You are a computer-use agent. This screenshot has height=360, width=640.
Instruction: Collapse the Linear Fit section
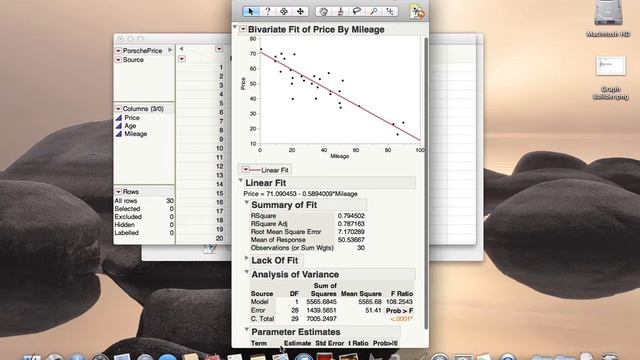click(x=240, y=180)
